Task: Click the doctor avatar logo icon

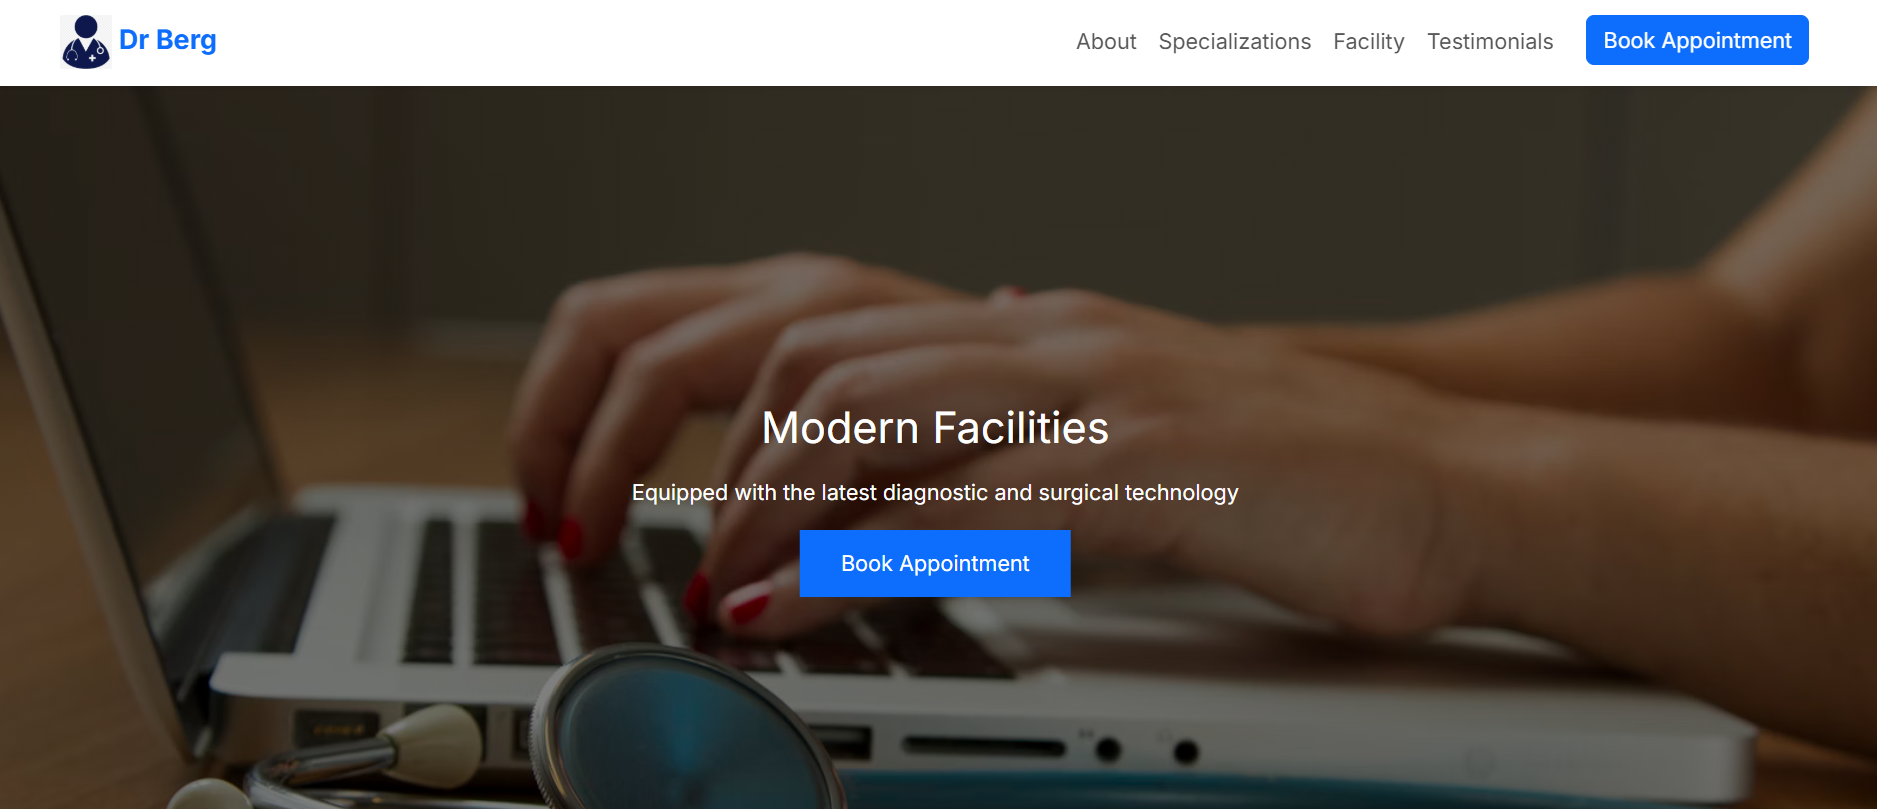Action: (x=86, y=42)
